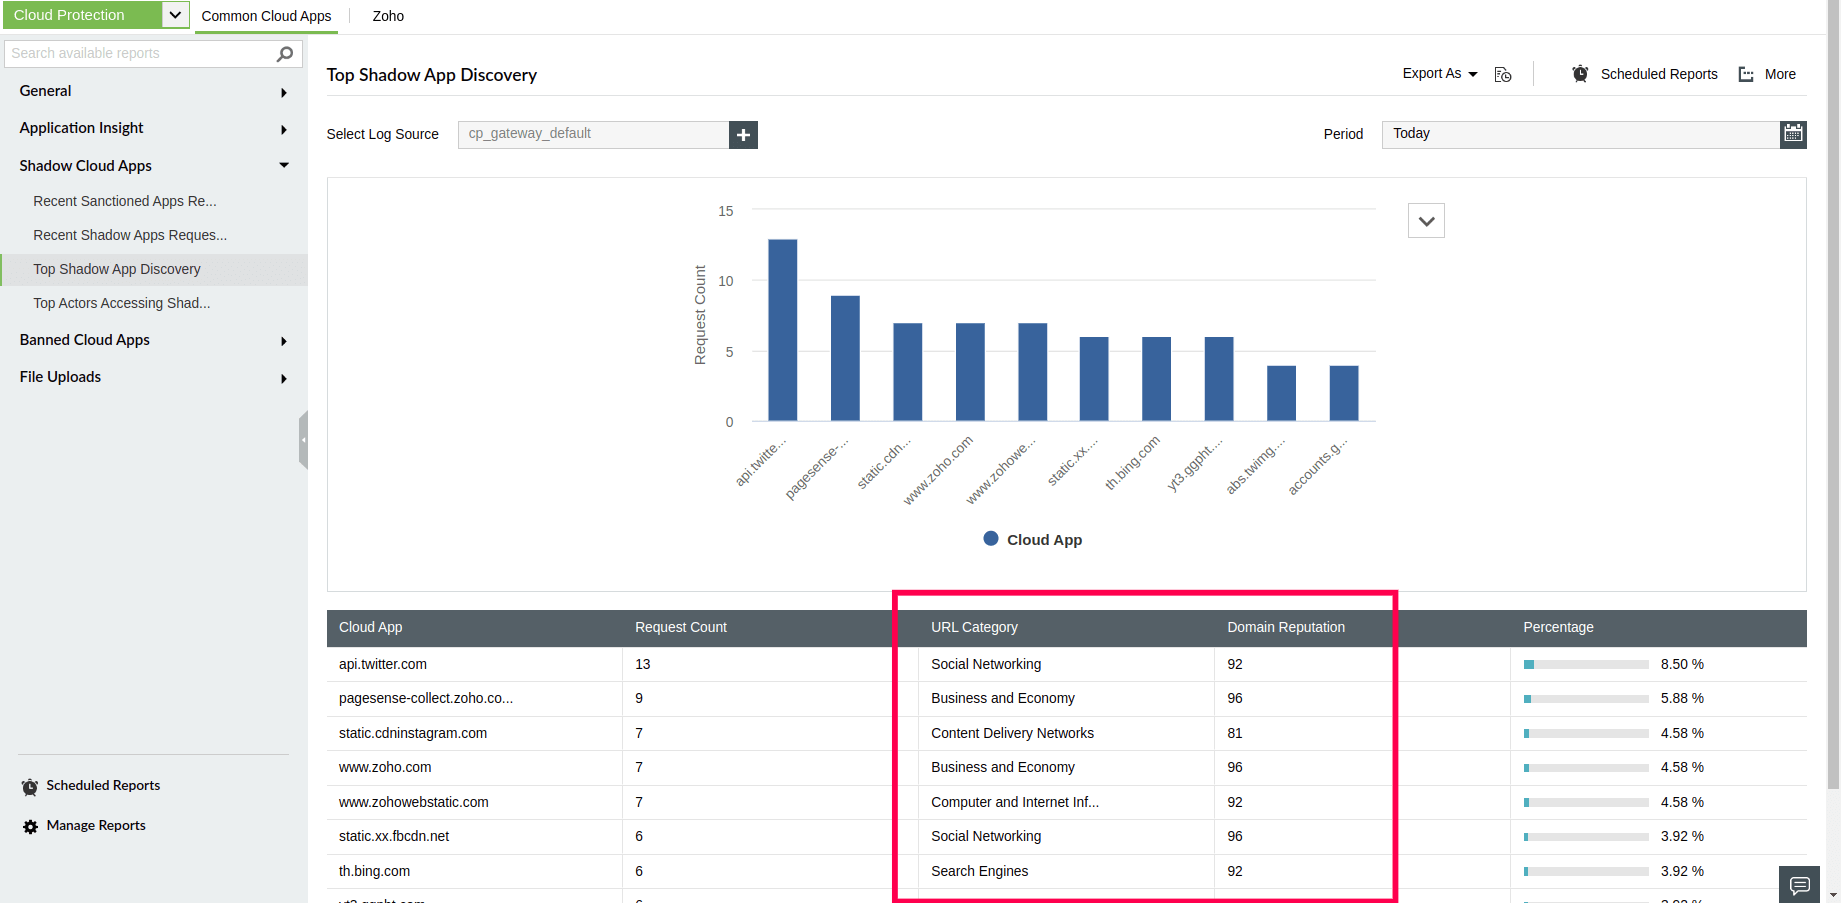Open the More options icon in the header
This screenshot has width=1841, height=903.
(x=1746, y=74)
